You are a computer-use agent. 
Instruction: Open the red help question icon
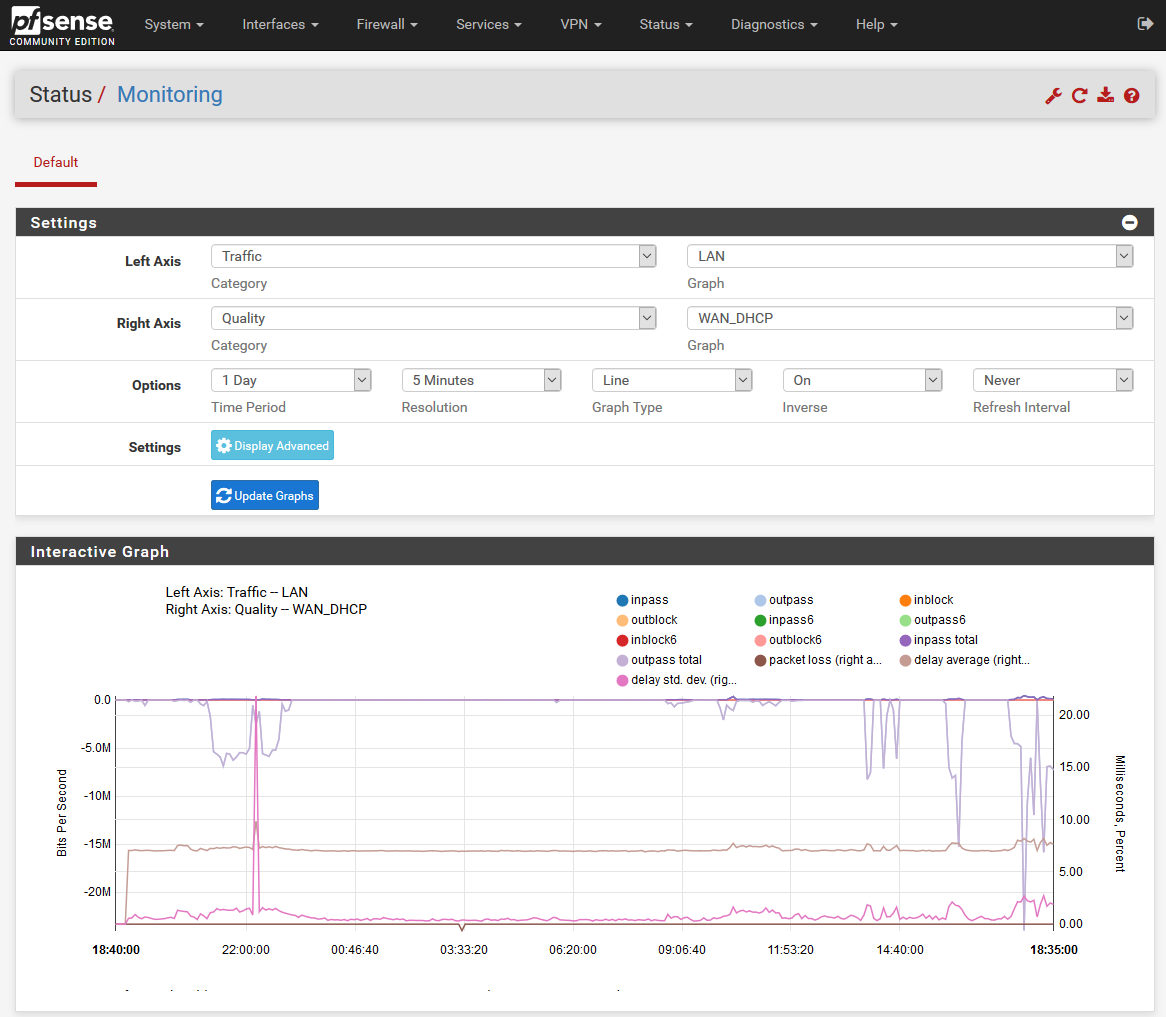(x=1131, y=96)
